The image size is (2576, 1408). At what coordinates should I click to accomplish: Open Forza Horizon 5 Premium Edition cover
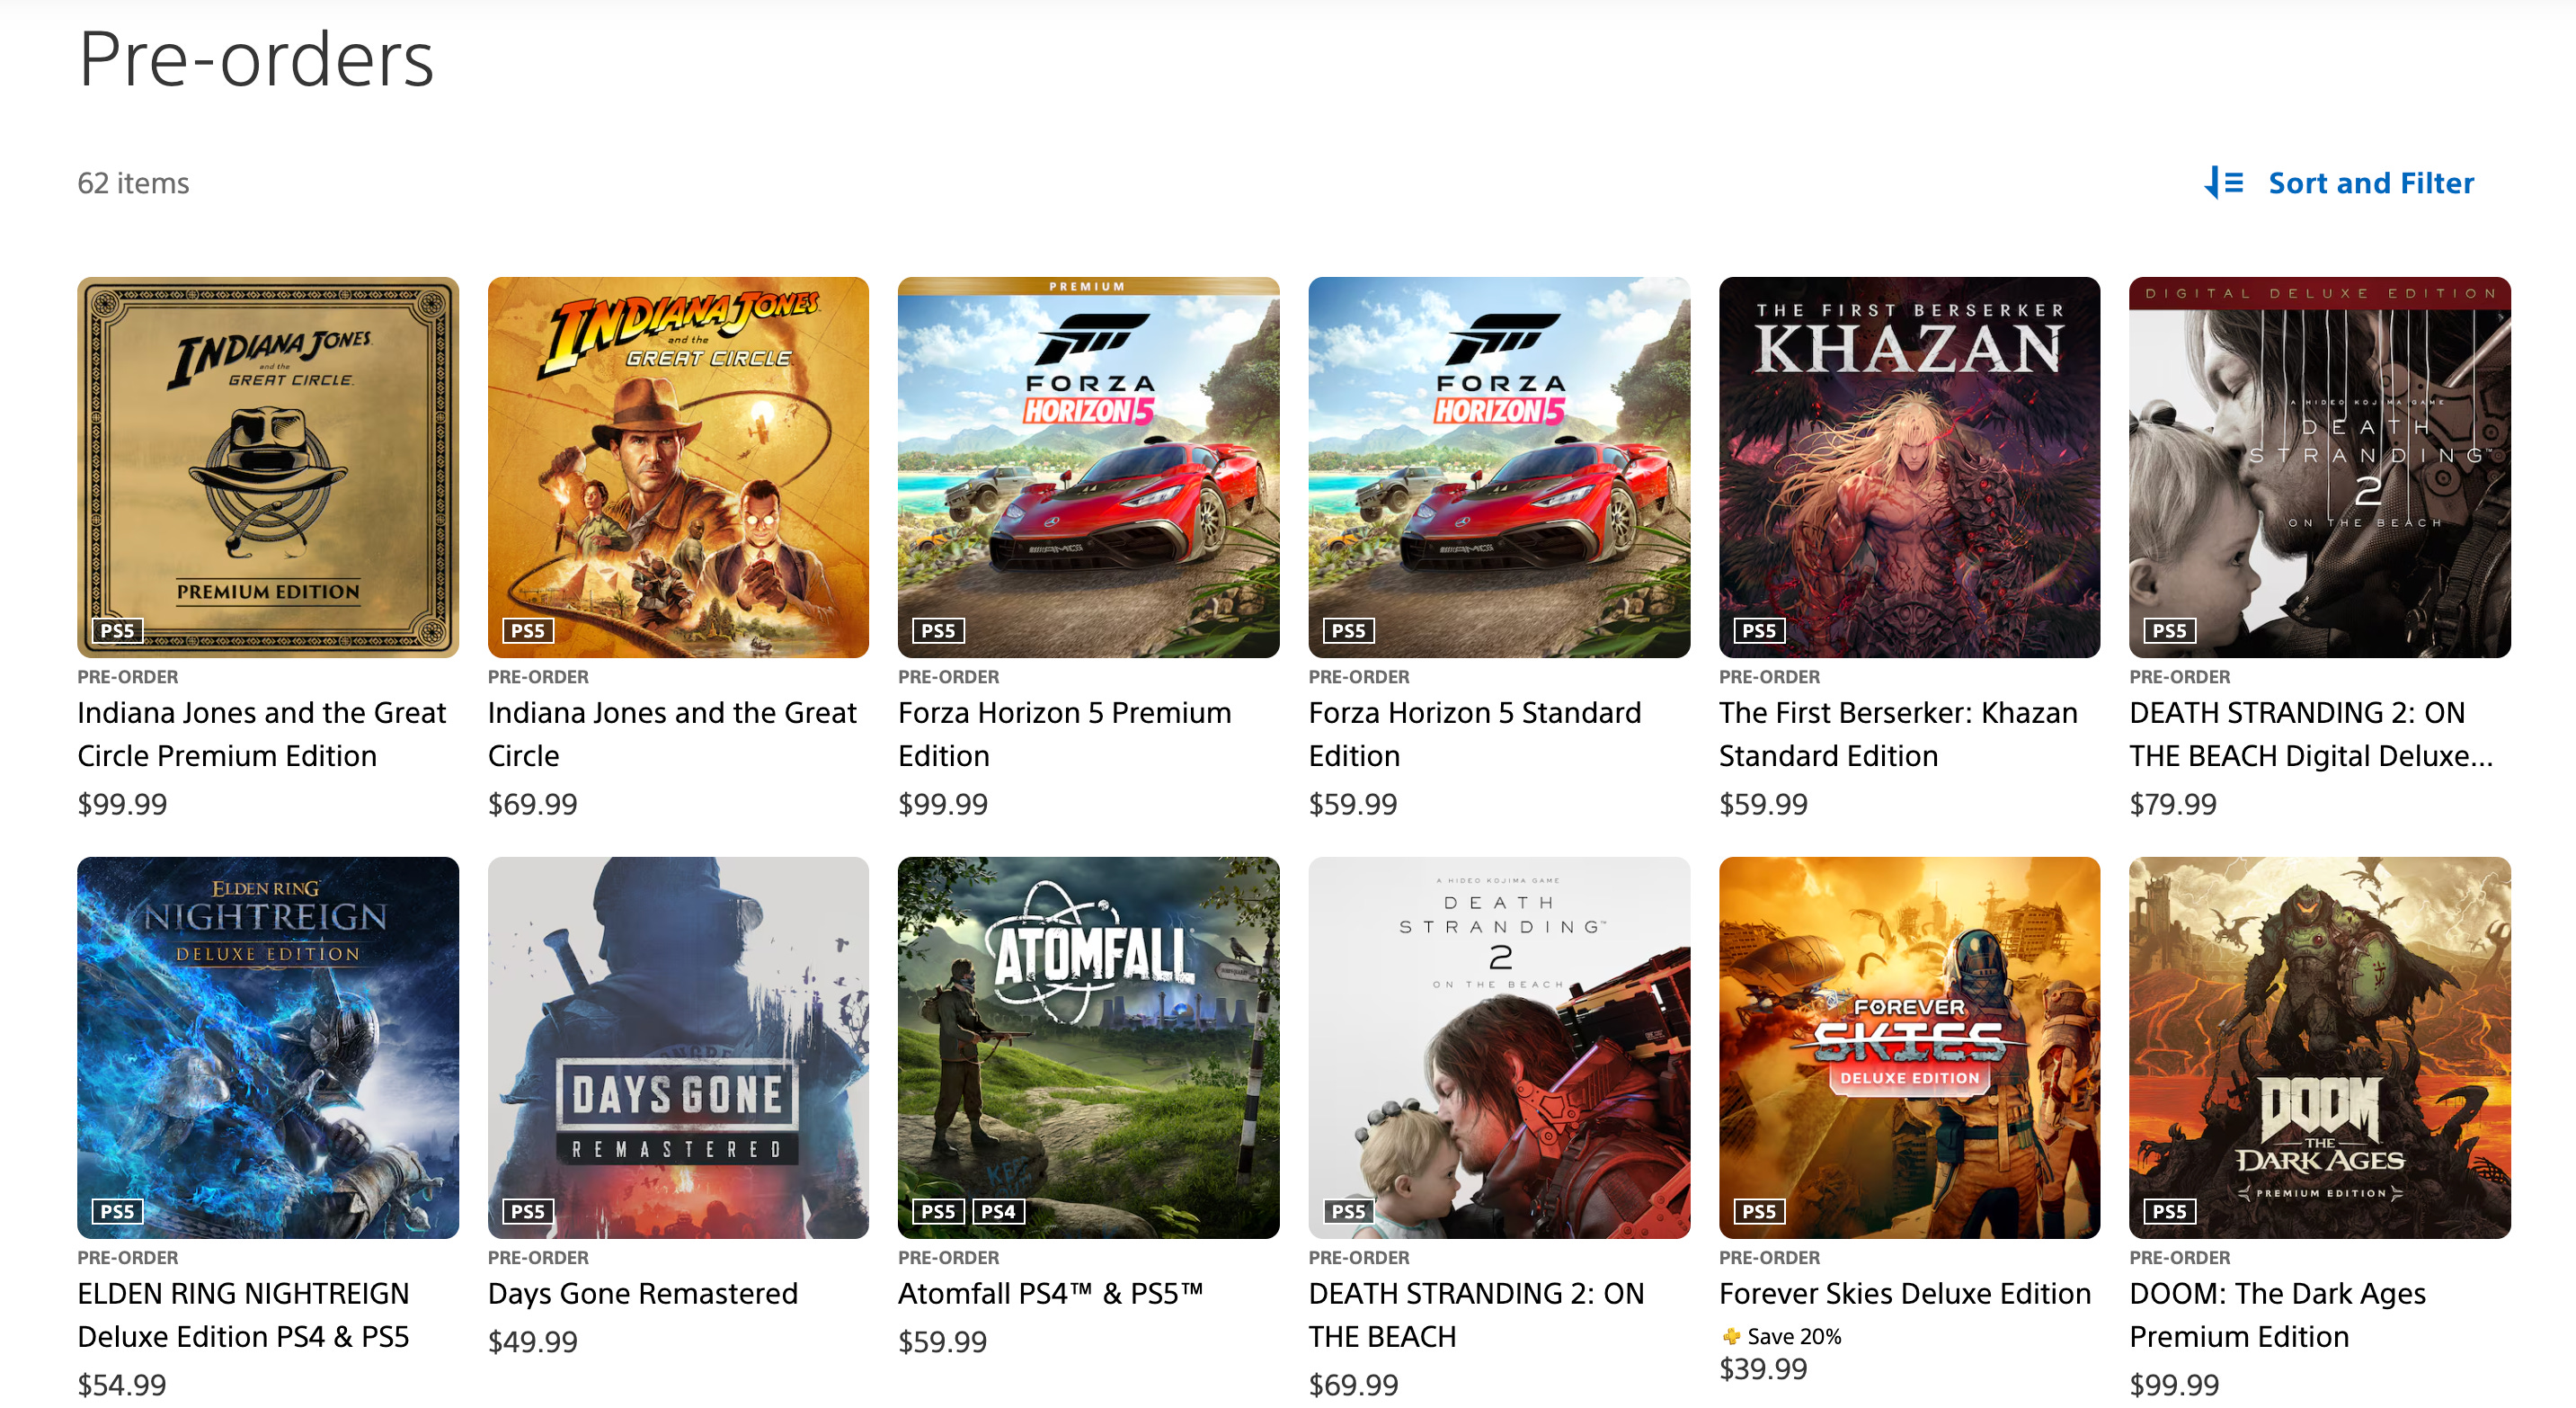[1088, 467]
